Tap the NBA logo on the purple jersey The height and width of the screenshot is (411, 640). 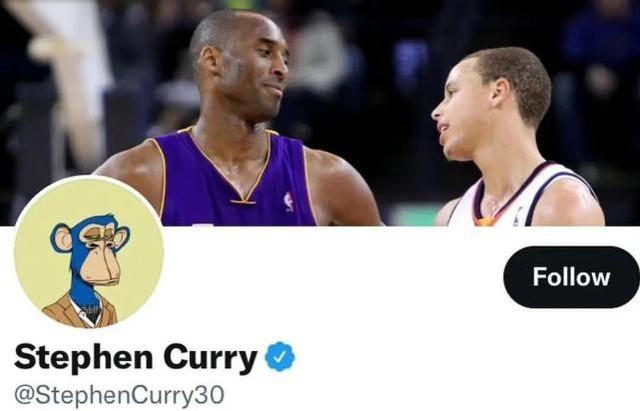pos(289,202)
